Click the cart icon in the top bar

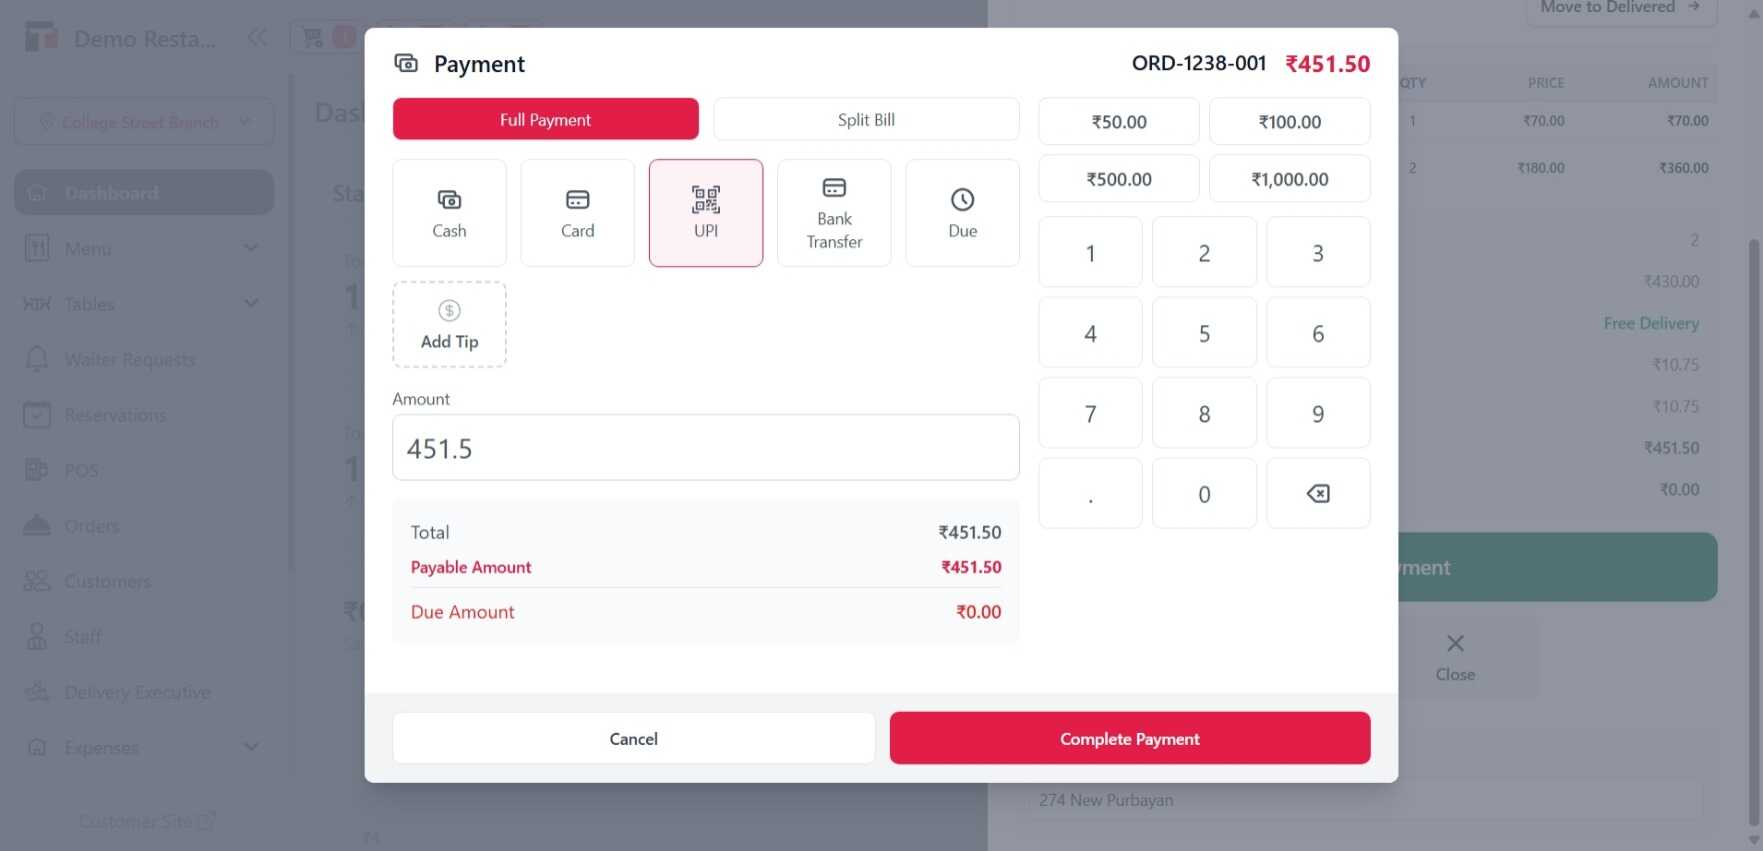(313, 38)
